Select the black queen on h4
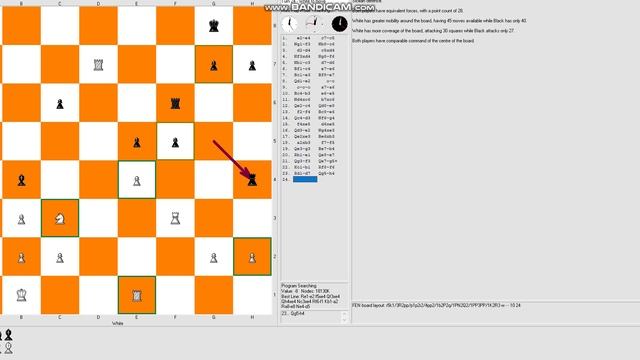Screen dimensions: 640x360 coord(252,180)
